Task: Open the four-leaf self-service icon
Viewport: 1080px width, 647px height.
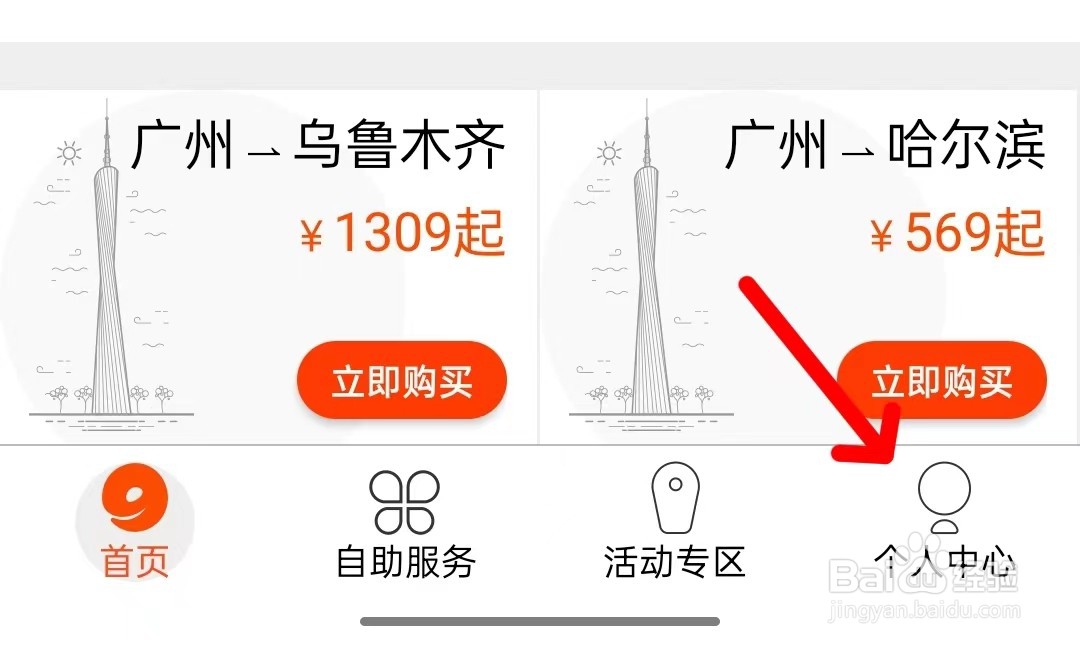Action: (404, 502)
